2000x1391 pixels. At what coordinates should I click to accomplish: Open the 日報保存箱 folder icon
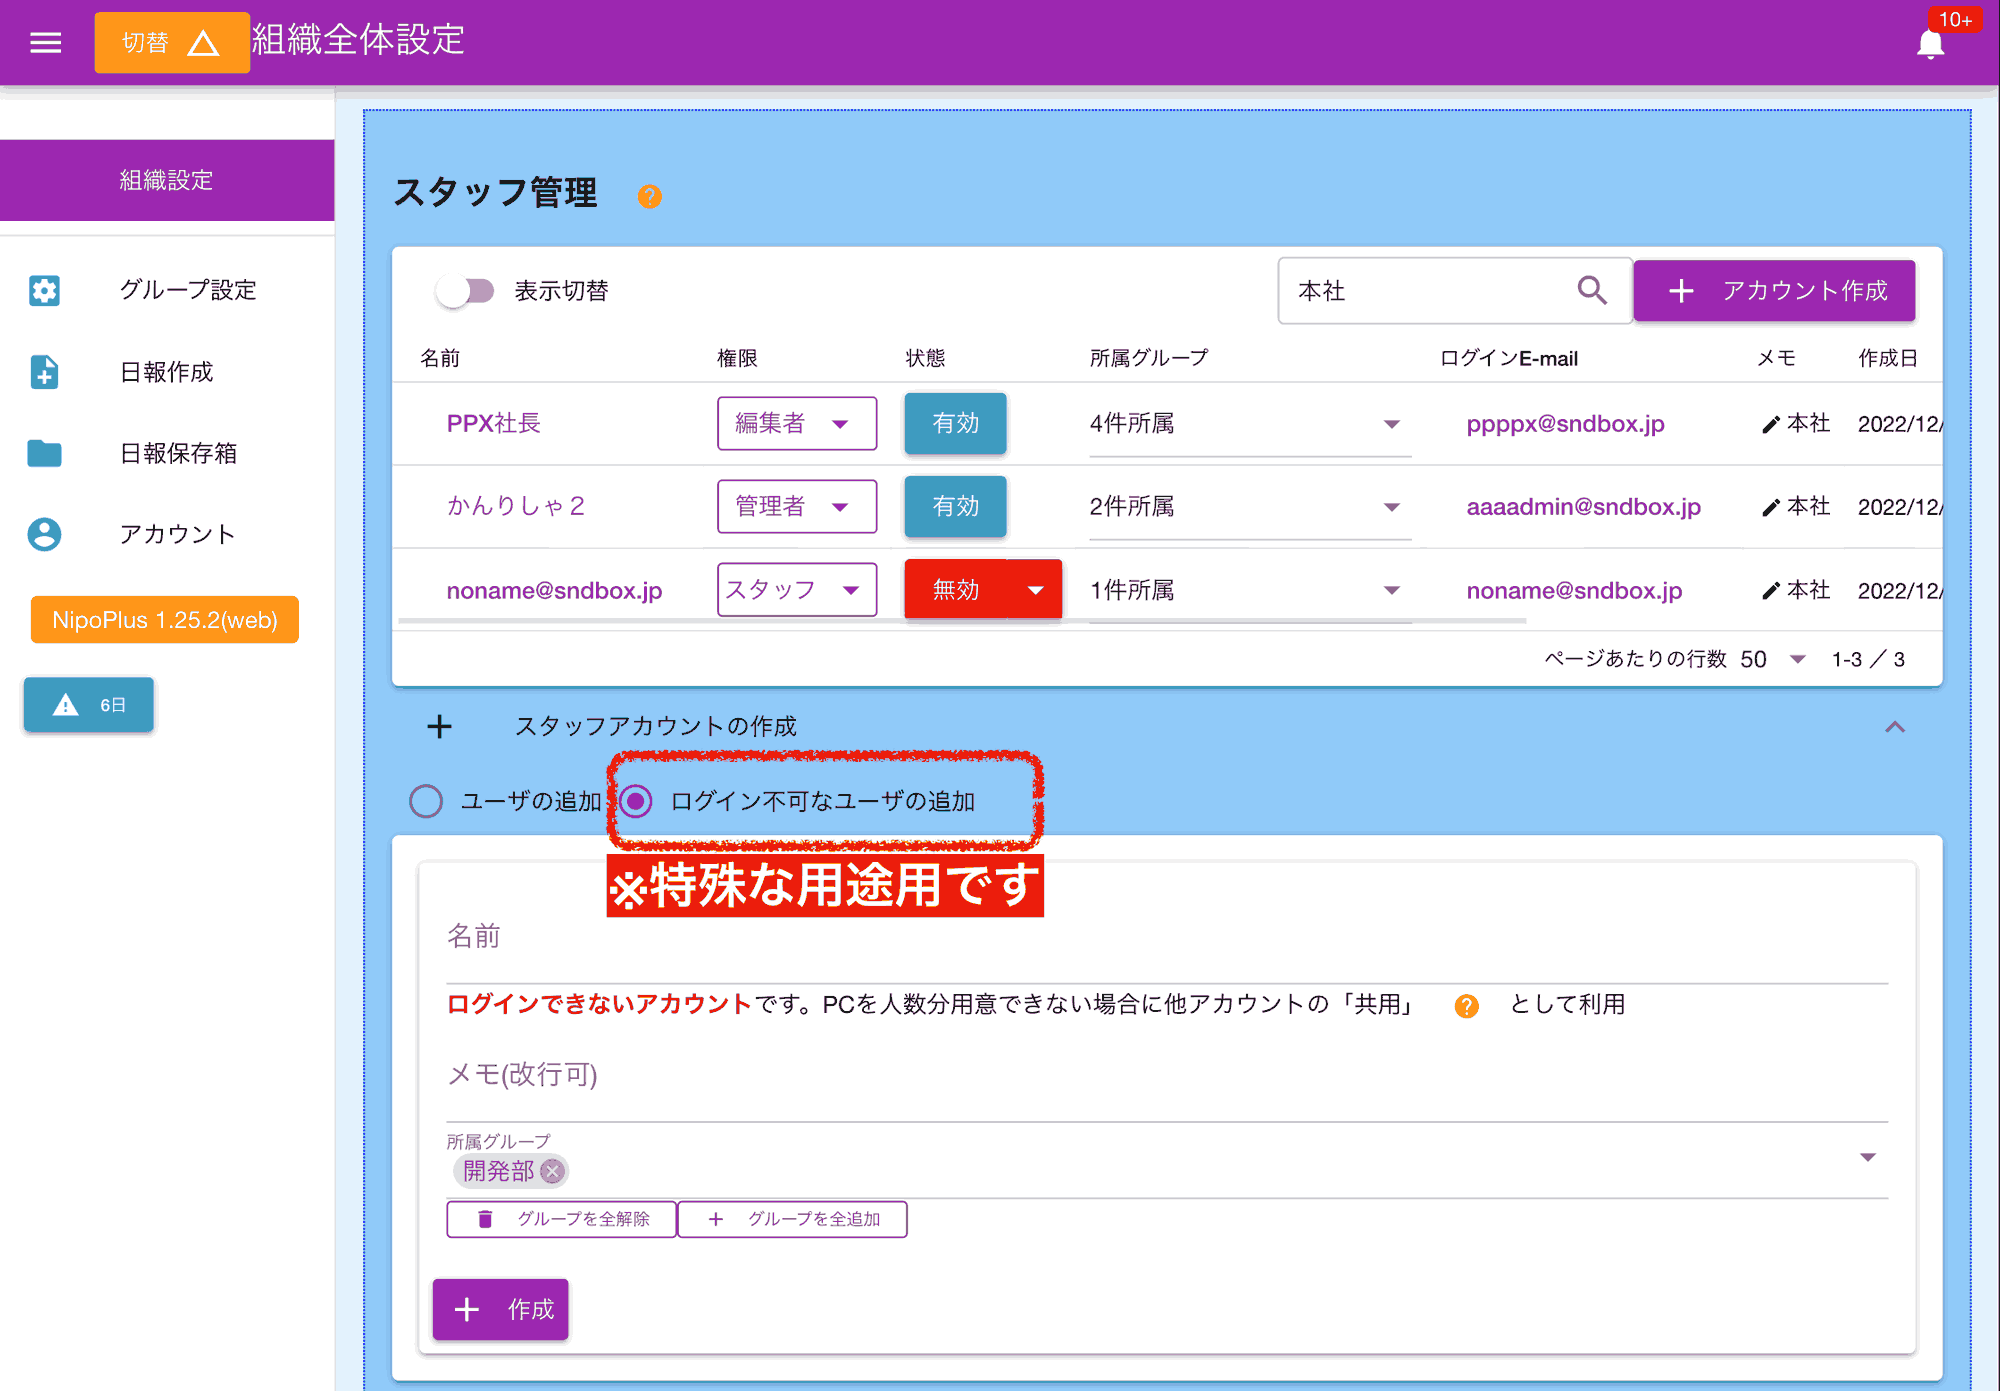pos(44,453)
